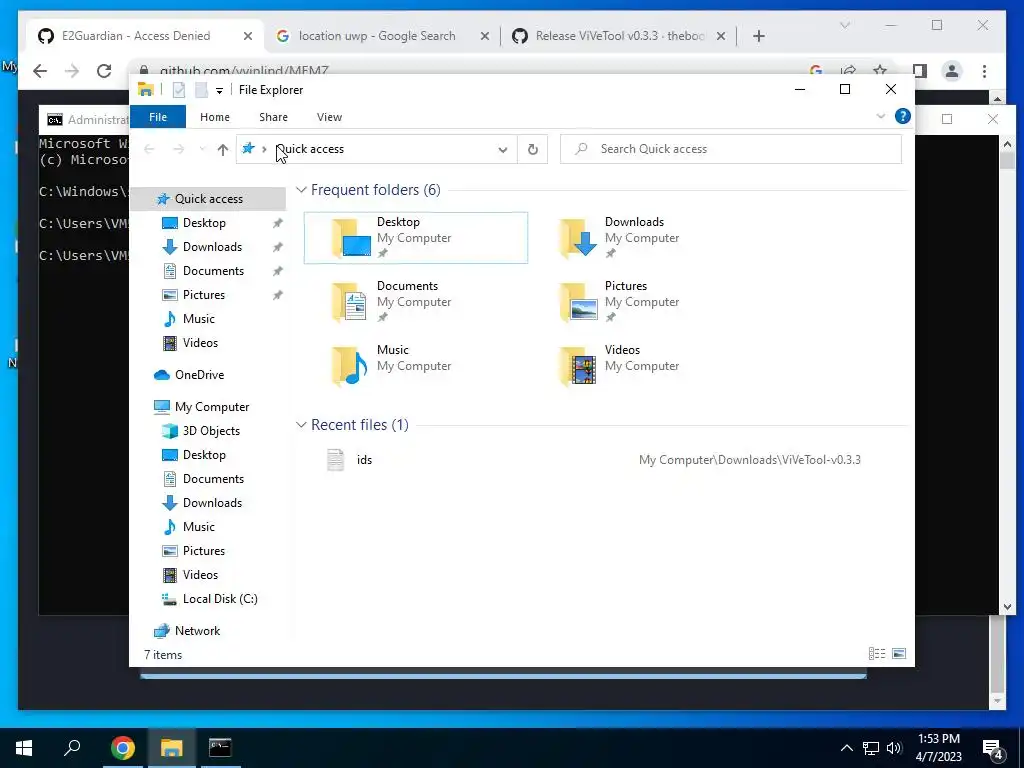The image size is (1024, 768).
Task: Open a new Chrome tab
Action: pos(758,37)
